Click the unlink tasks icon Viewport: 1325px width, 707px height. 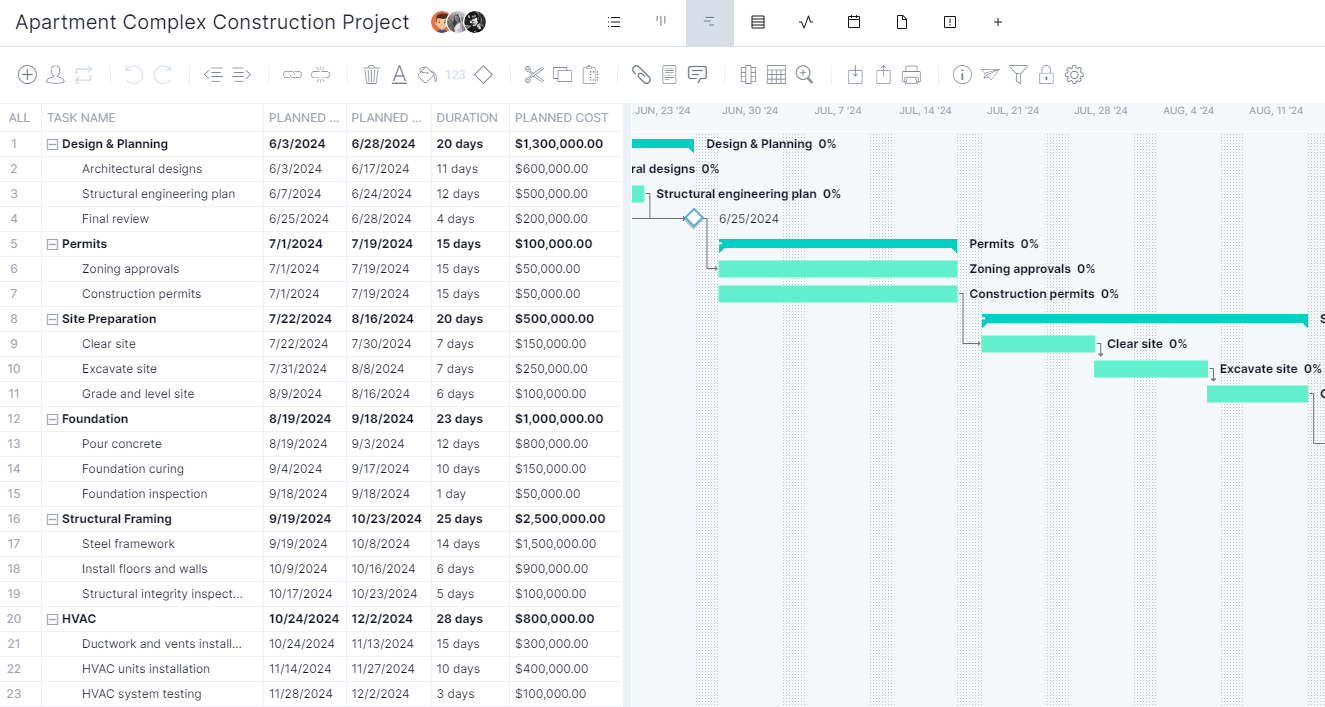tap(320, 74)
